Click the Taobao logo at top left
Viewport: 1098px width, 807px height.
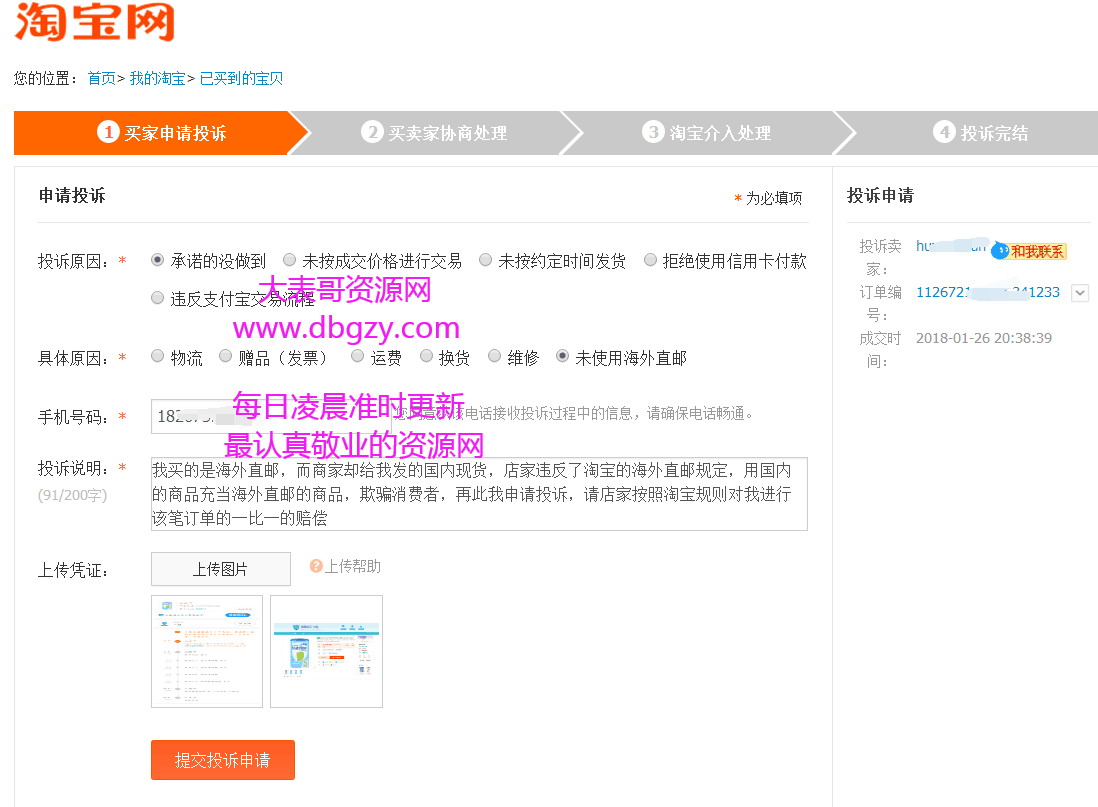(x=93, y=22)
